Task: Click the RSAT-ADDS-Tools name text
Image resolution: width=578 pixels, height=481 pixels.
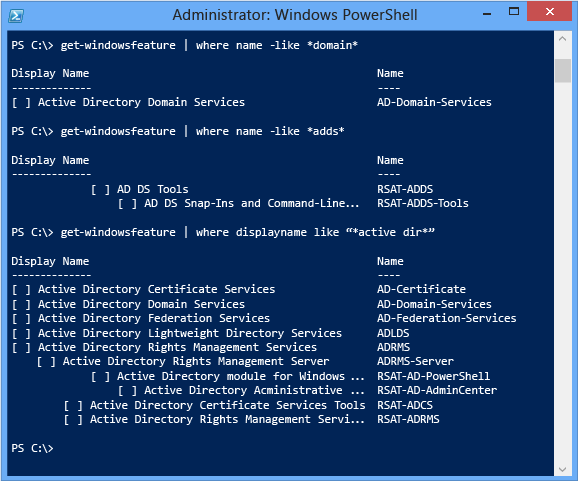Action: click(x=422, y=203)
